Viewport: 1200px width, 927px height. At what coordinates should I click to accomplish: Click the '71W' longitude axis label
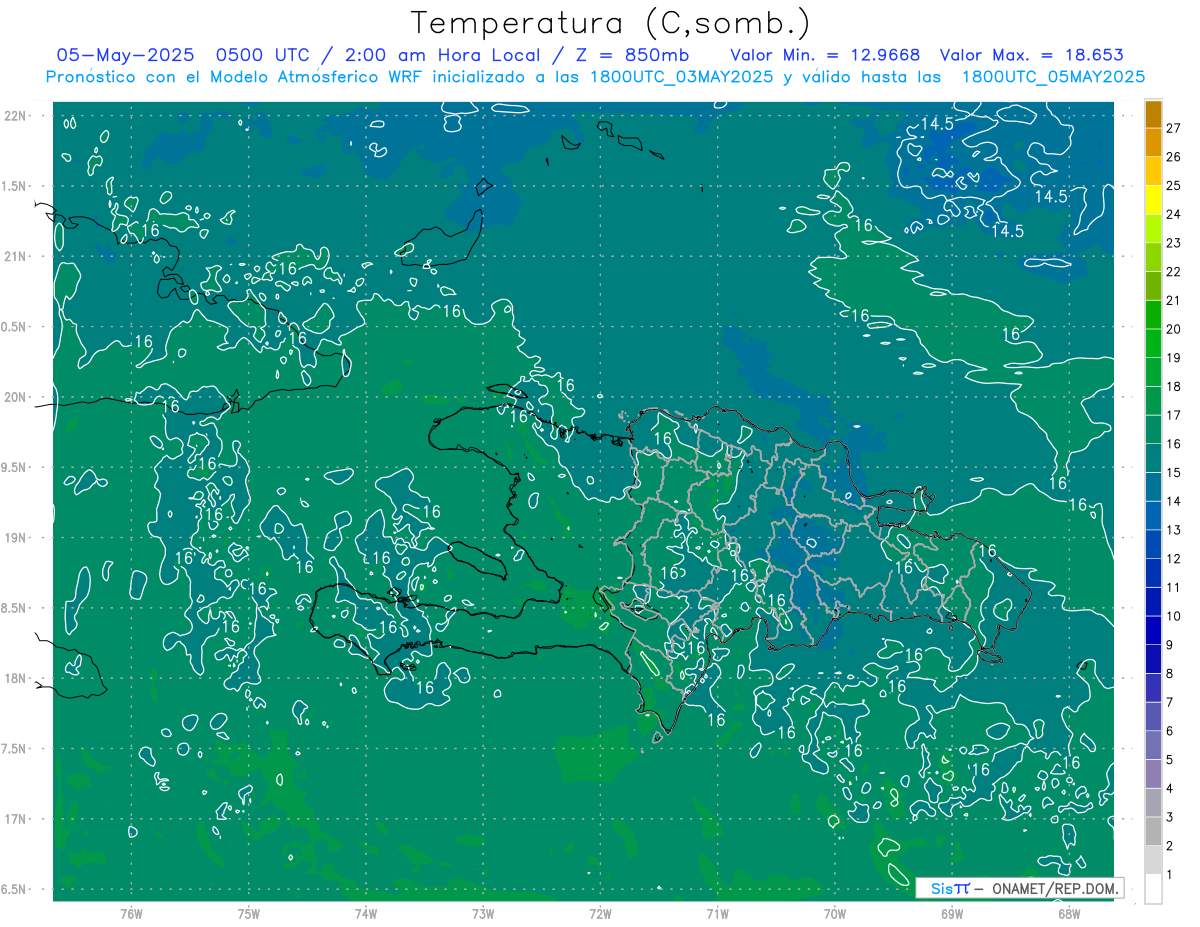717,913
